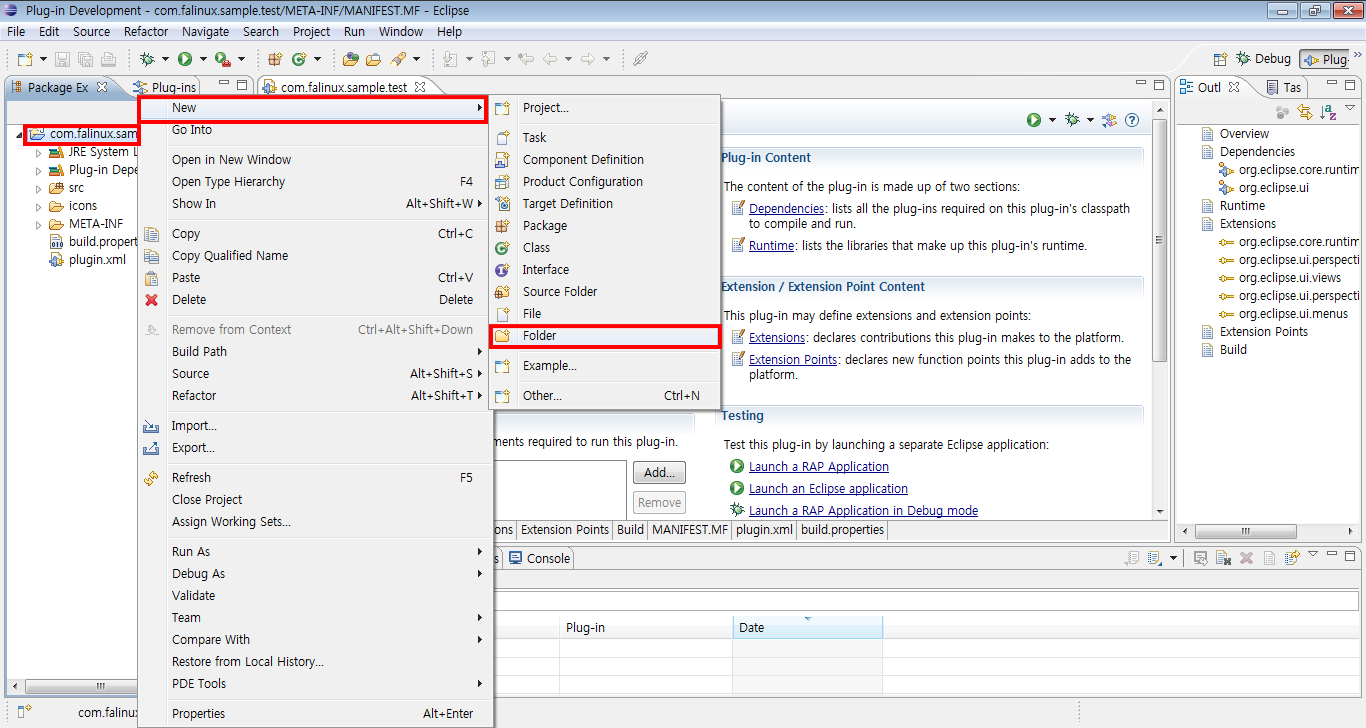Click the Debug bug icon in main toolbar
The image size is (1366, 728).
pos(147,59)
